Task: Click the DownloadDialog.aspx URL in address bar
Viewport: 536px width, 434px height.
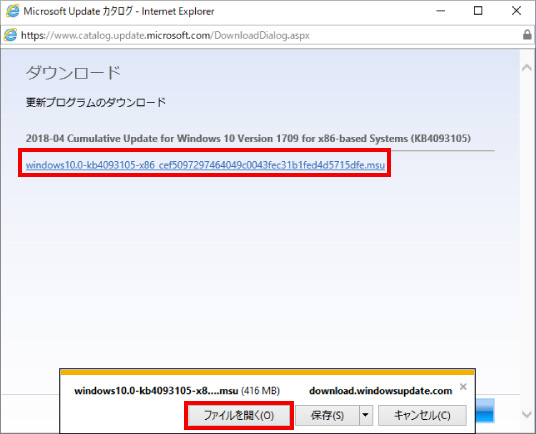Action: [165, 35]
